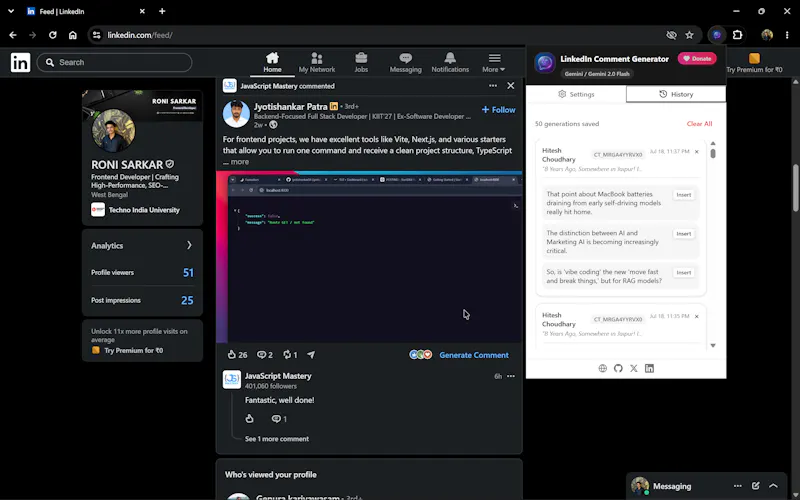Open a new browser tab

pyautogui.click(x=162, y=11)
